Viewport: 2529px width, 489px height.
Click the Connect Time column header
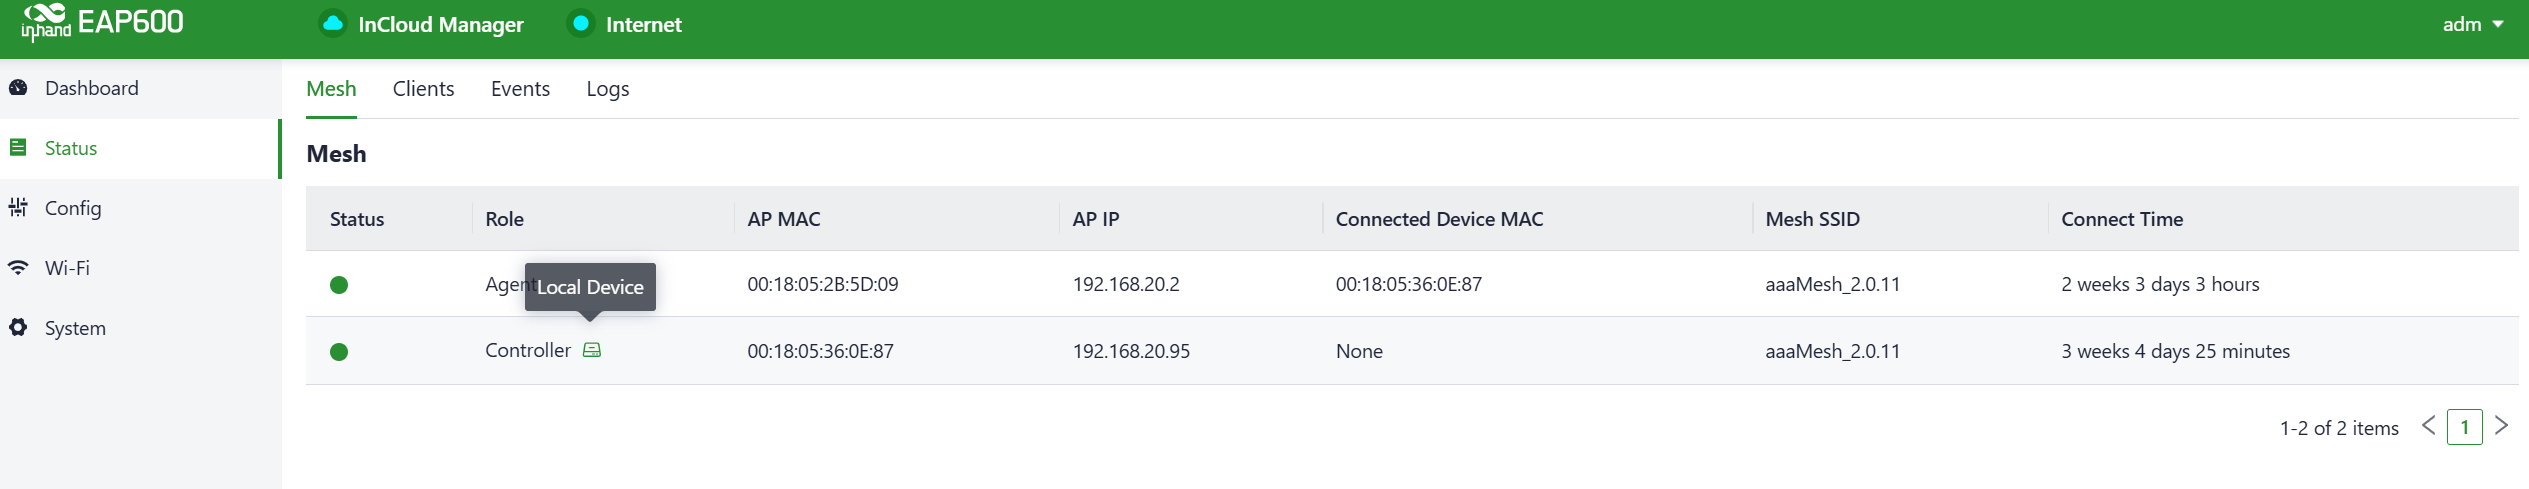[x=2122, y=219]
